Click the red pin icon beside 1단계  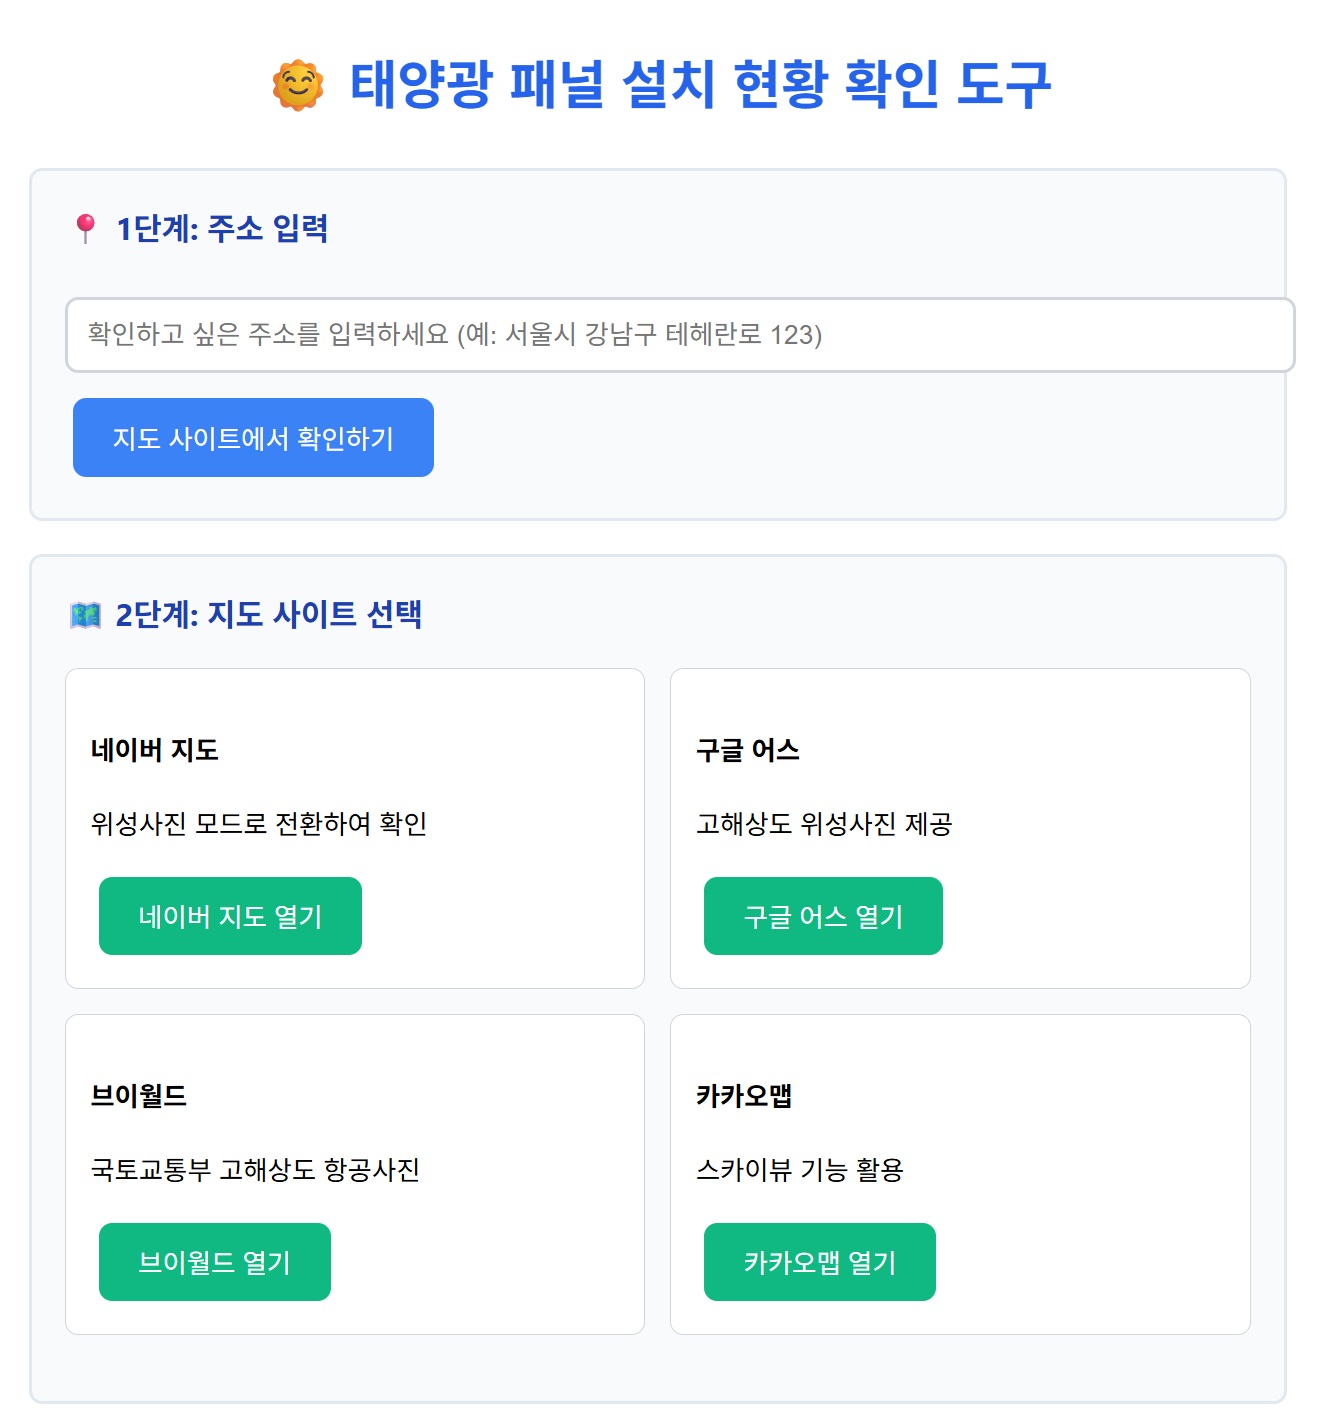coord(86,228)
